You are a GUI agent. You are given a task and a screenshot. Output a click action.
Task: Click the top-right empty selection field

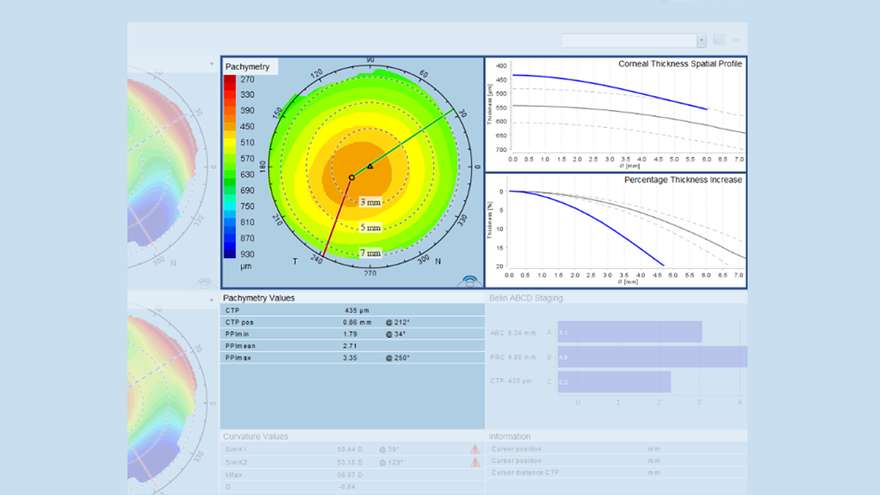coord(628,40)
